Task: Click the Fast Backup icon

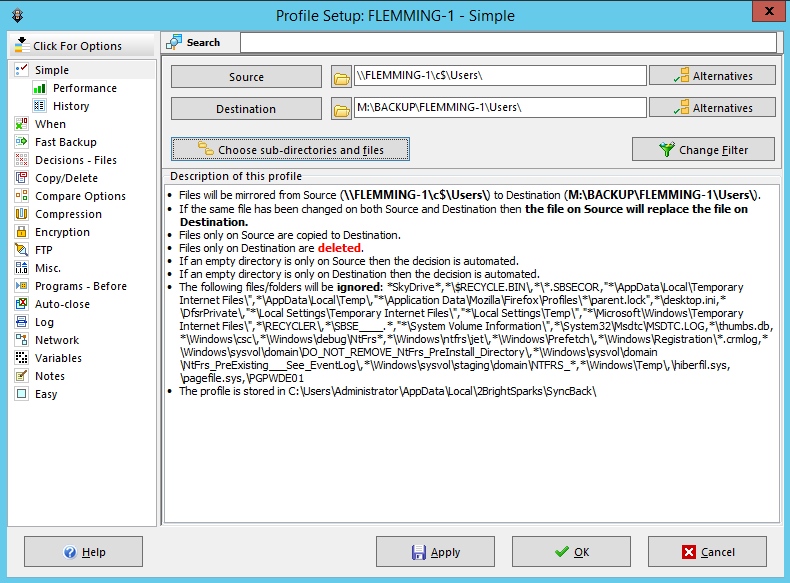Action: point(22,142)
